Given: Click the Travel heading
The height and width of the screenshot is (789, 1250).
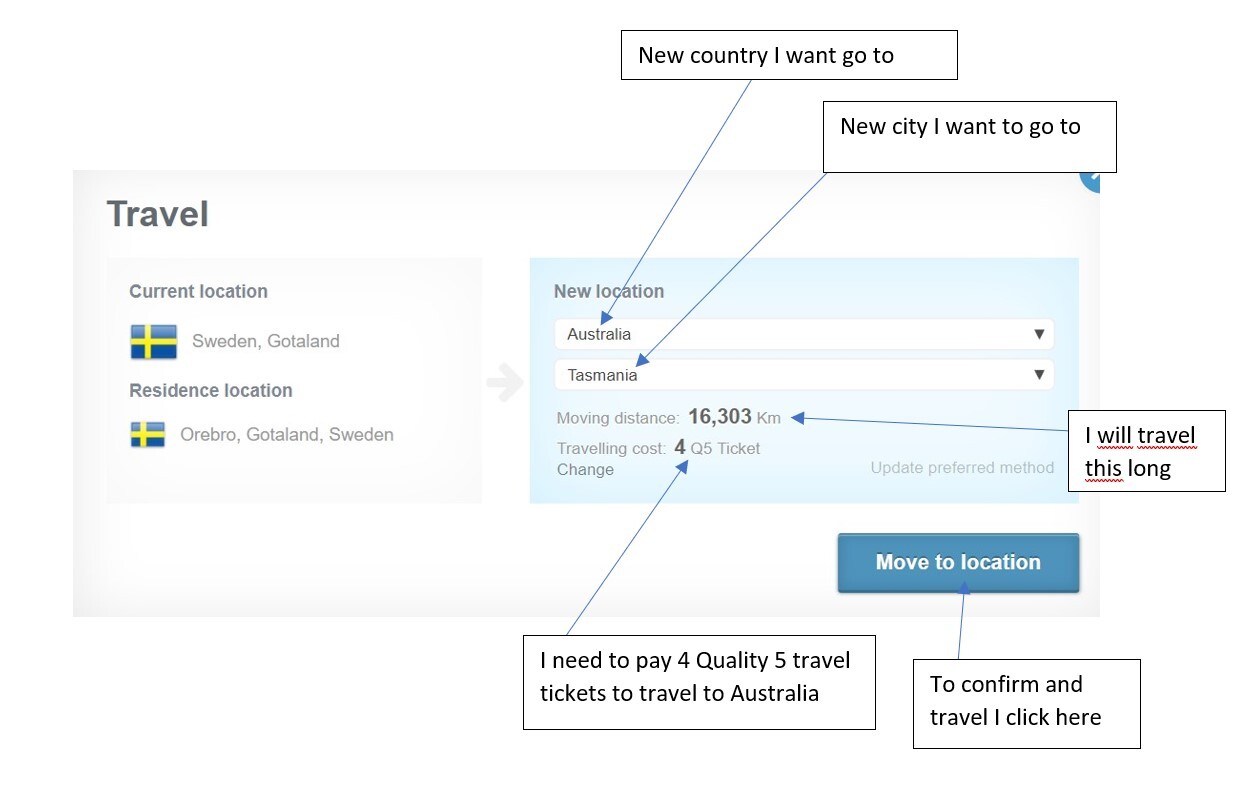Looking at the screenshot, I should (x=158, y=214).
